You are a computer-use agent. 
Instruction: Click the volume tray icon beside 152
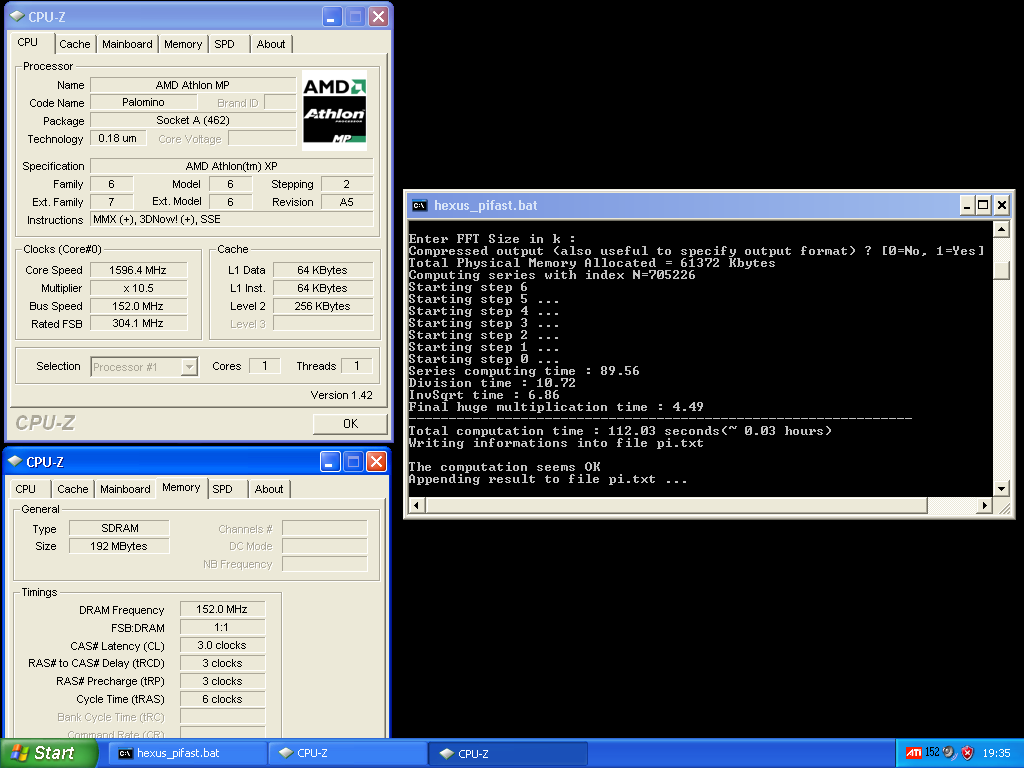950,753
